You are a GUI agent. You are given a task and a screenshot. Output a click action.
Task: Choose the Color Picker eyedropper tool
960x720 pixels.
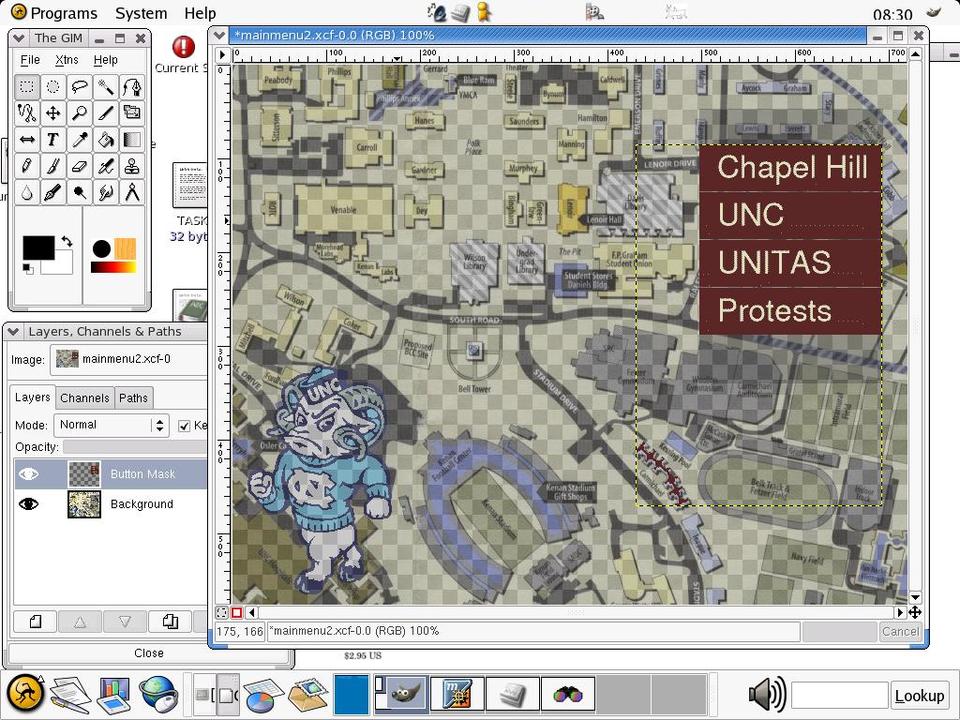[x=79, y=140]
